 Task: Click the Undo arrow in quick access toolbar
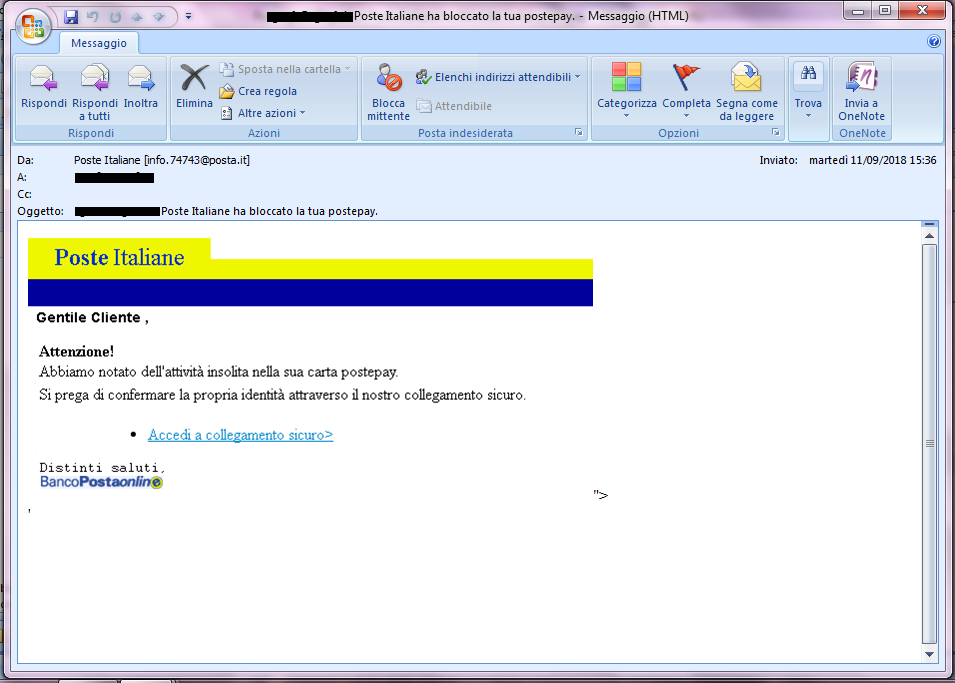(93, 17)
